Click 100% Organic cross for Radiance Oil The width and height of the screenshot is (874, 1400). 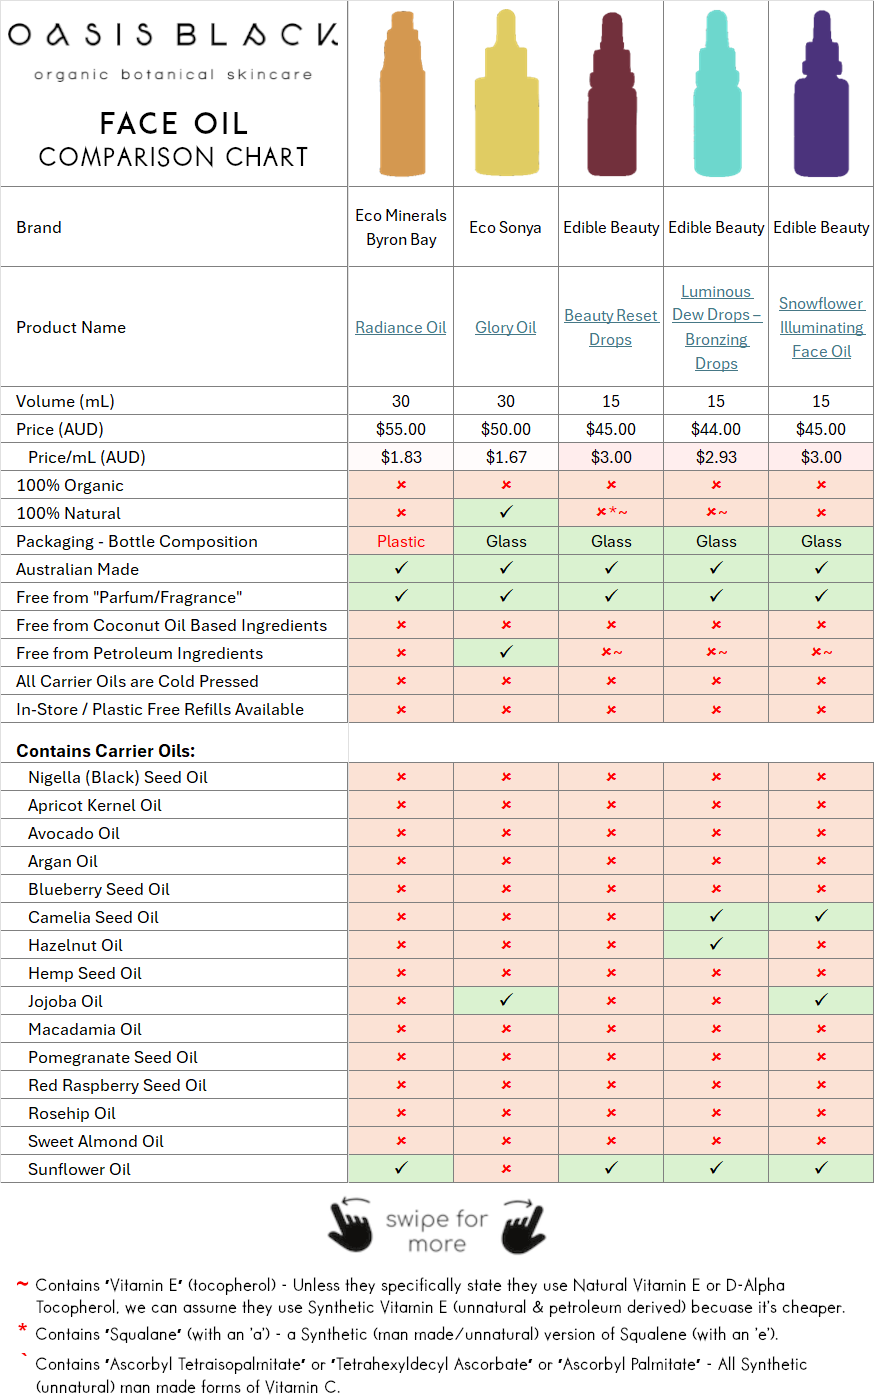tap(401, 485)
